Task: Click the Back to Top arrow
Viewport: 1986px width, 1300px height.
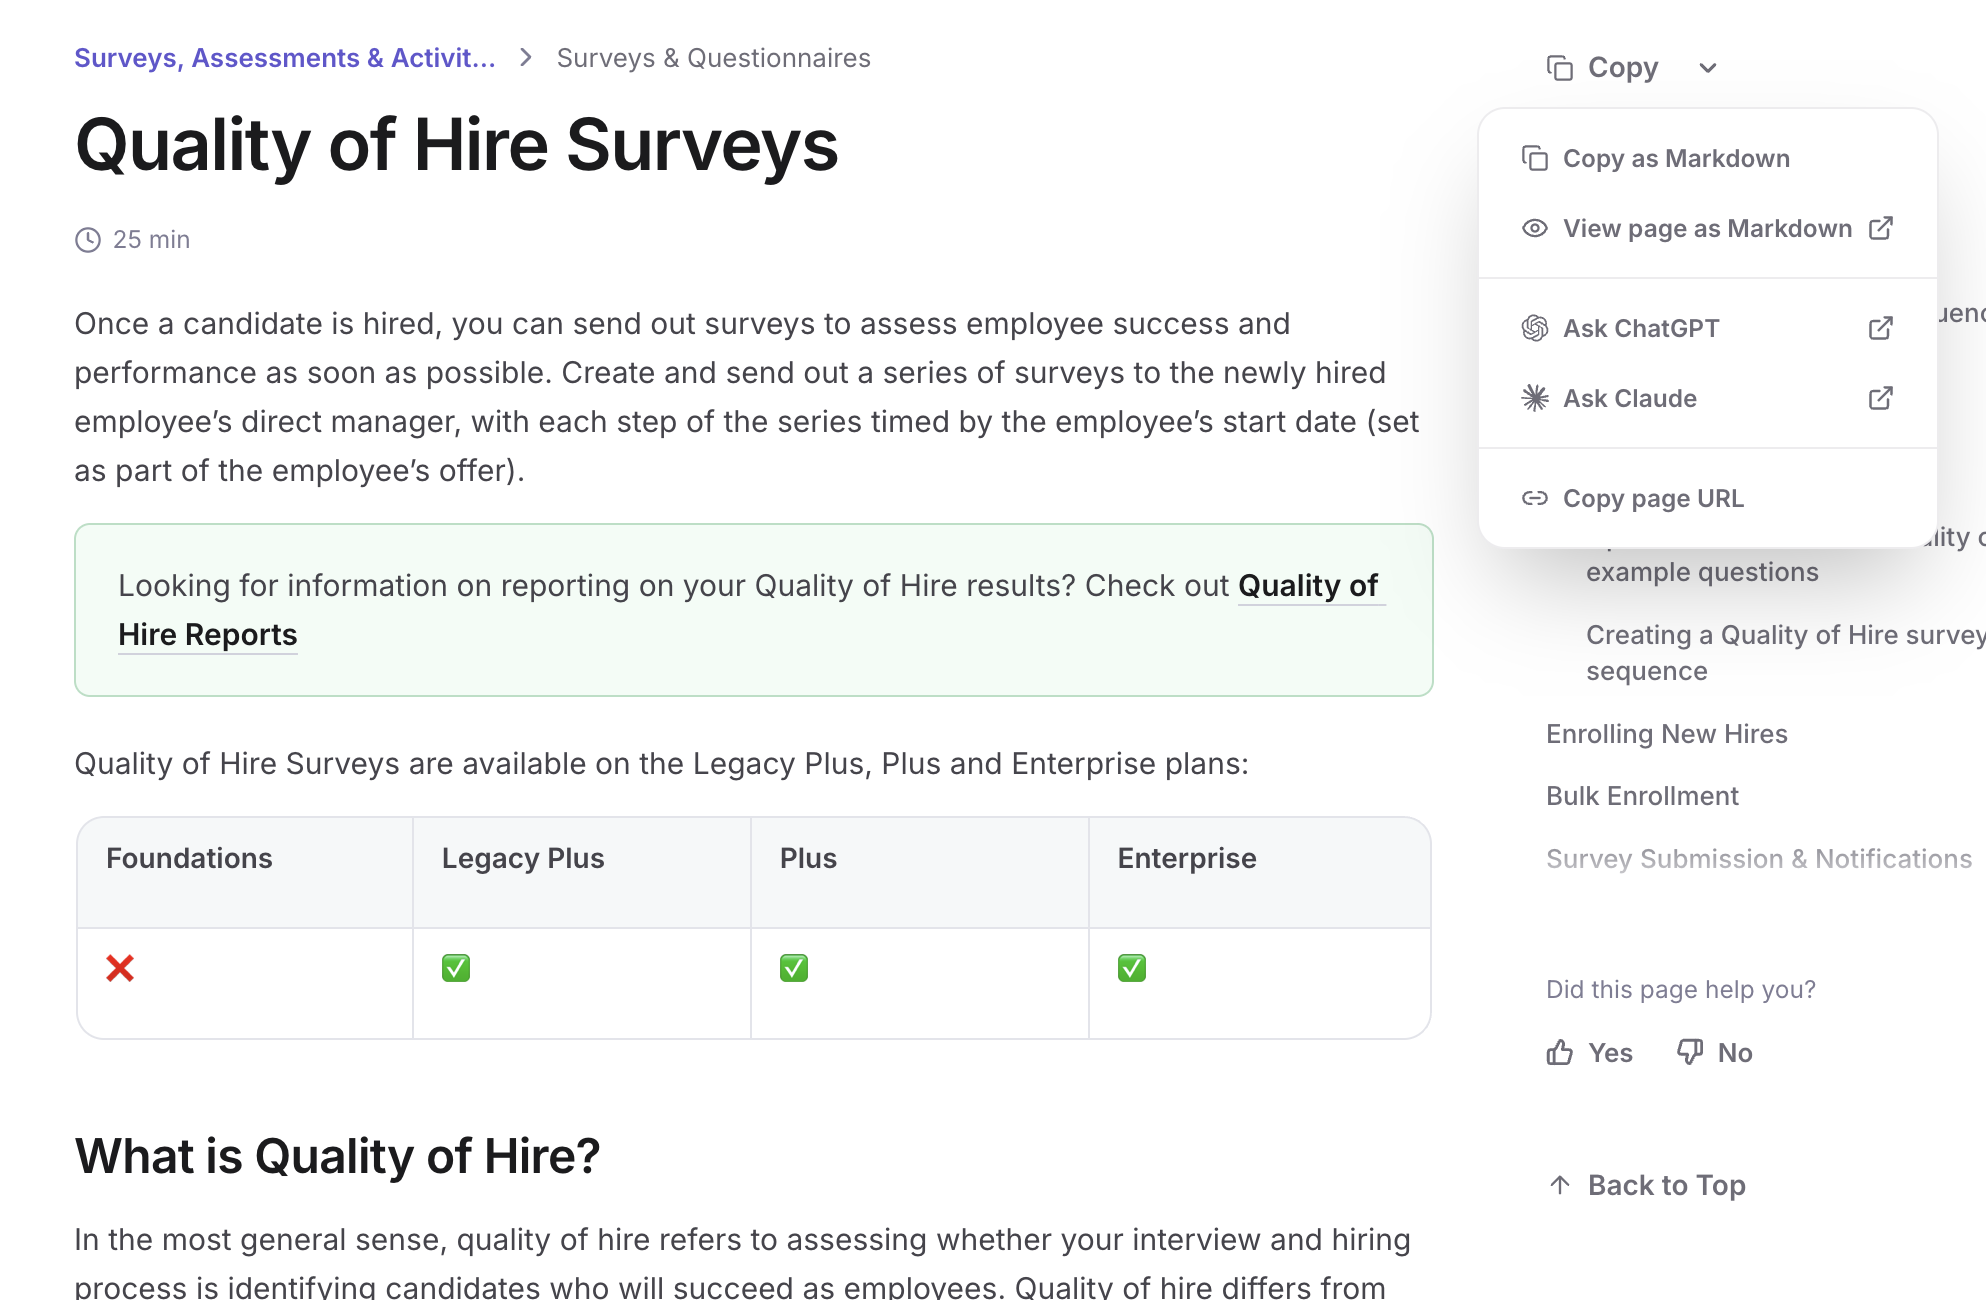Action: point(1560,1185)
